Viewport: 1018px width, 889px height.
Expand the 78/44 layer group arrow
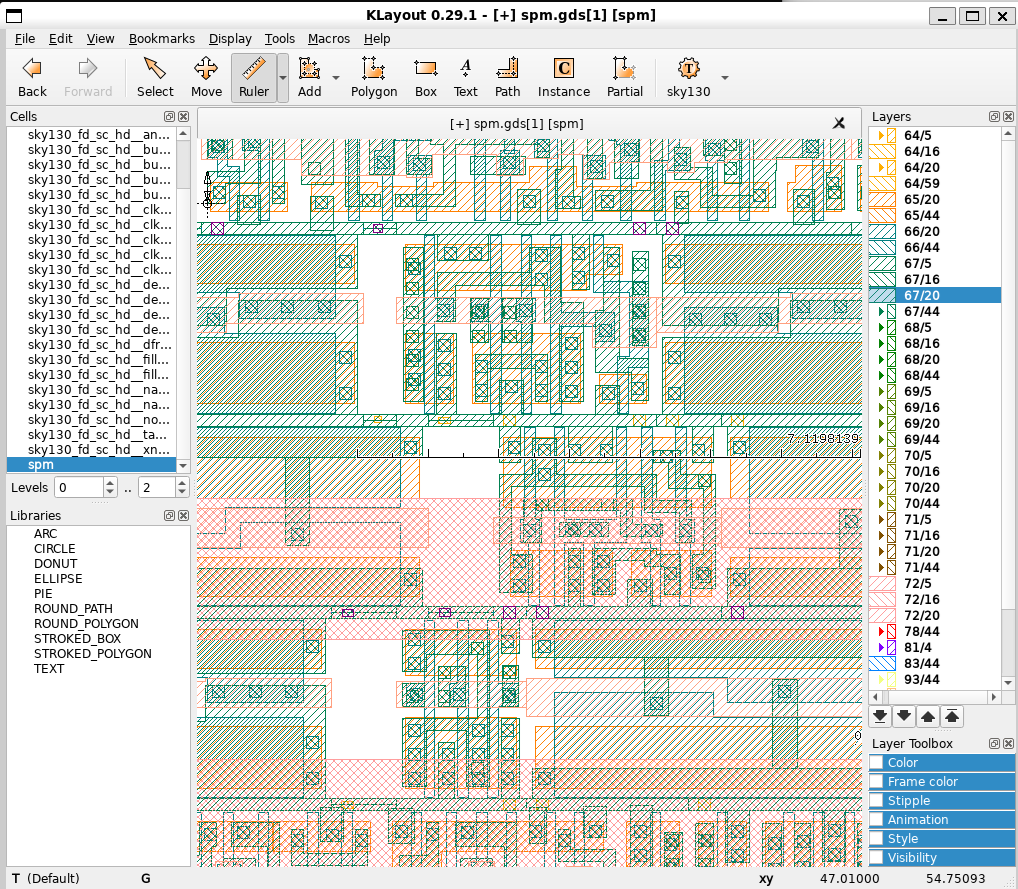pyautogui.click(x=881, y=632)
